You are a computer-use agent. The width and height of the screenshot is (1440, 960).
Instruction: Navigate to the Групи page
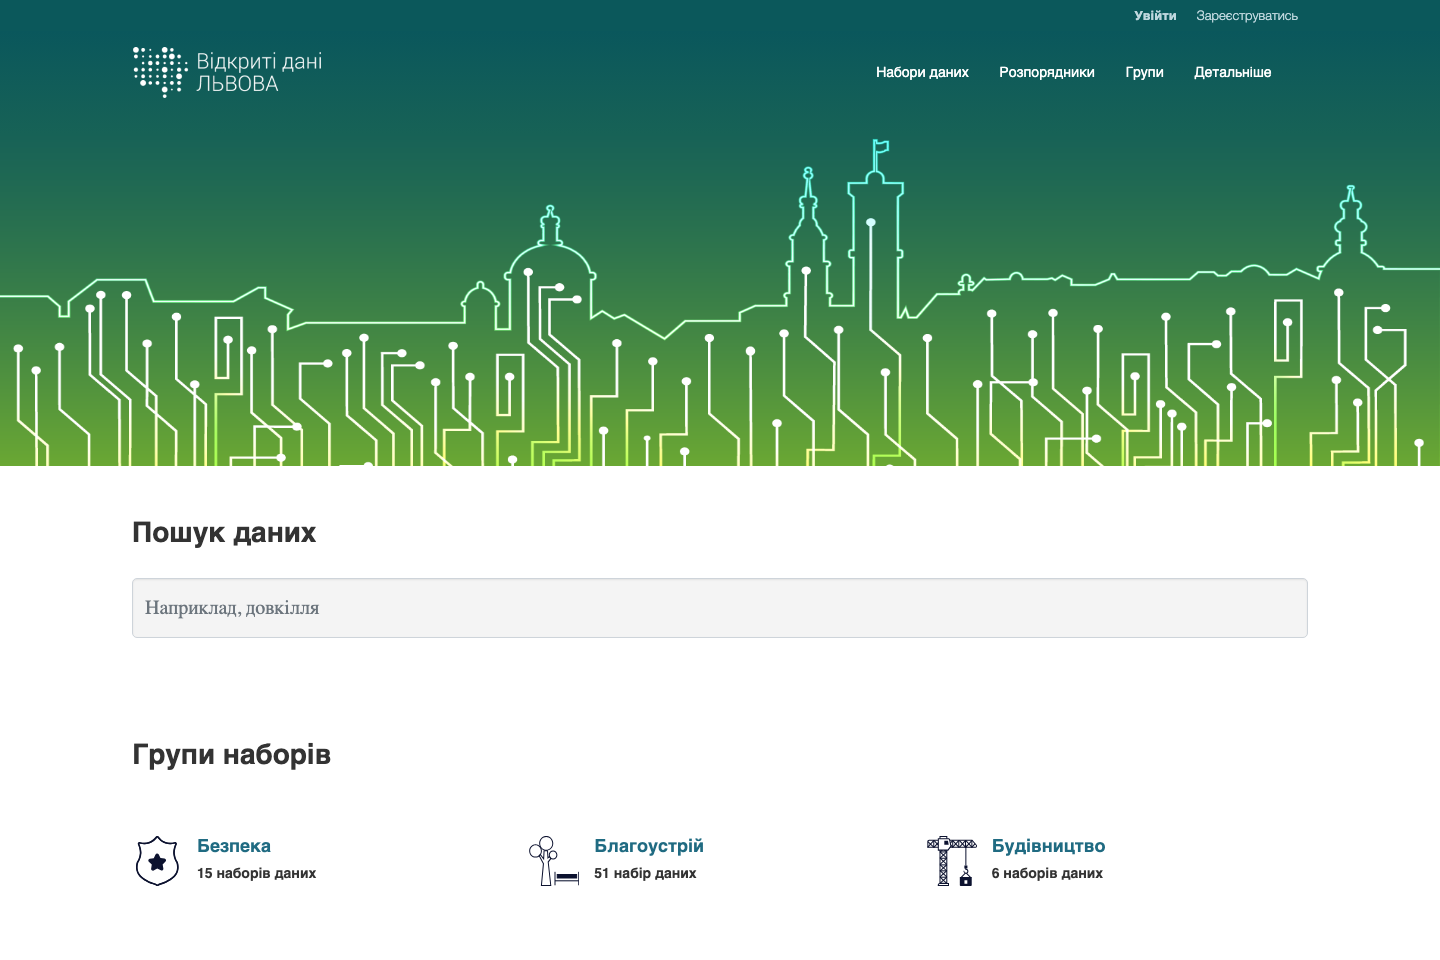(x=1144, y=72)
